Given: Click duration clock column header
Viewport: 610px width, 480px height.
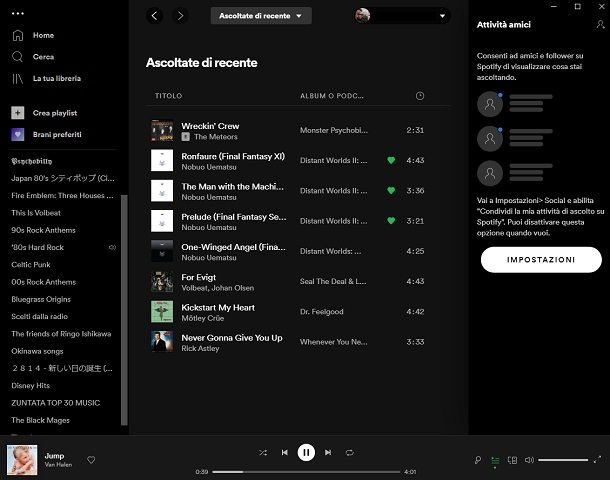Looking at the screenshot, I should tap(420, 96).
